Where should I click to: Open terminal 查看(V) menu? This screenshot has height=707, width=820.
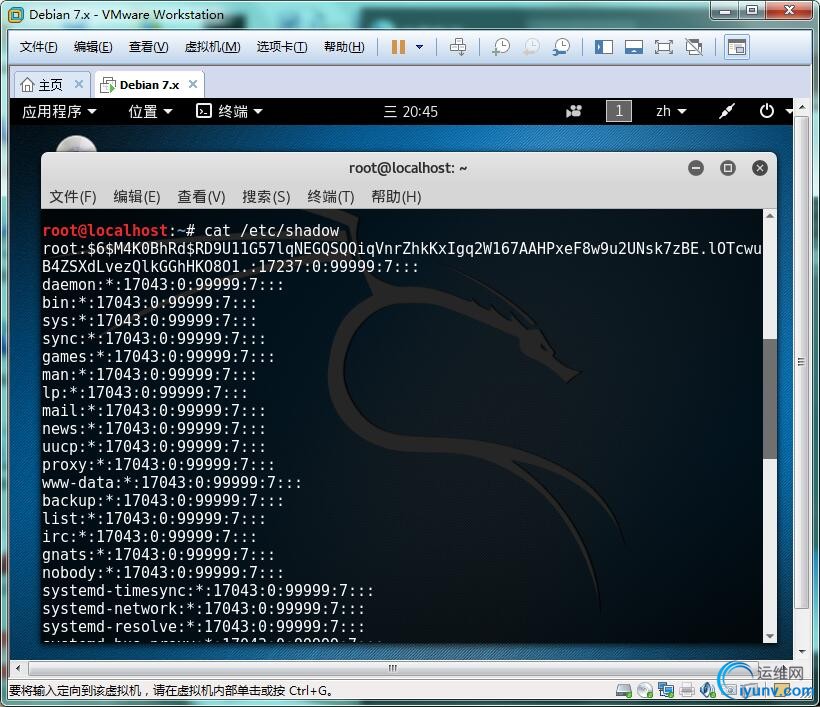(201, 197)
